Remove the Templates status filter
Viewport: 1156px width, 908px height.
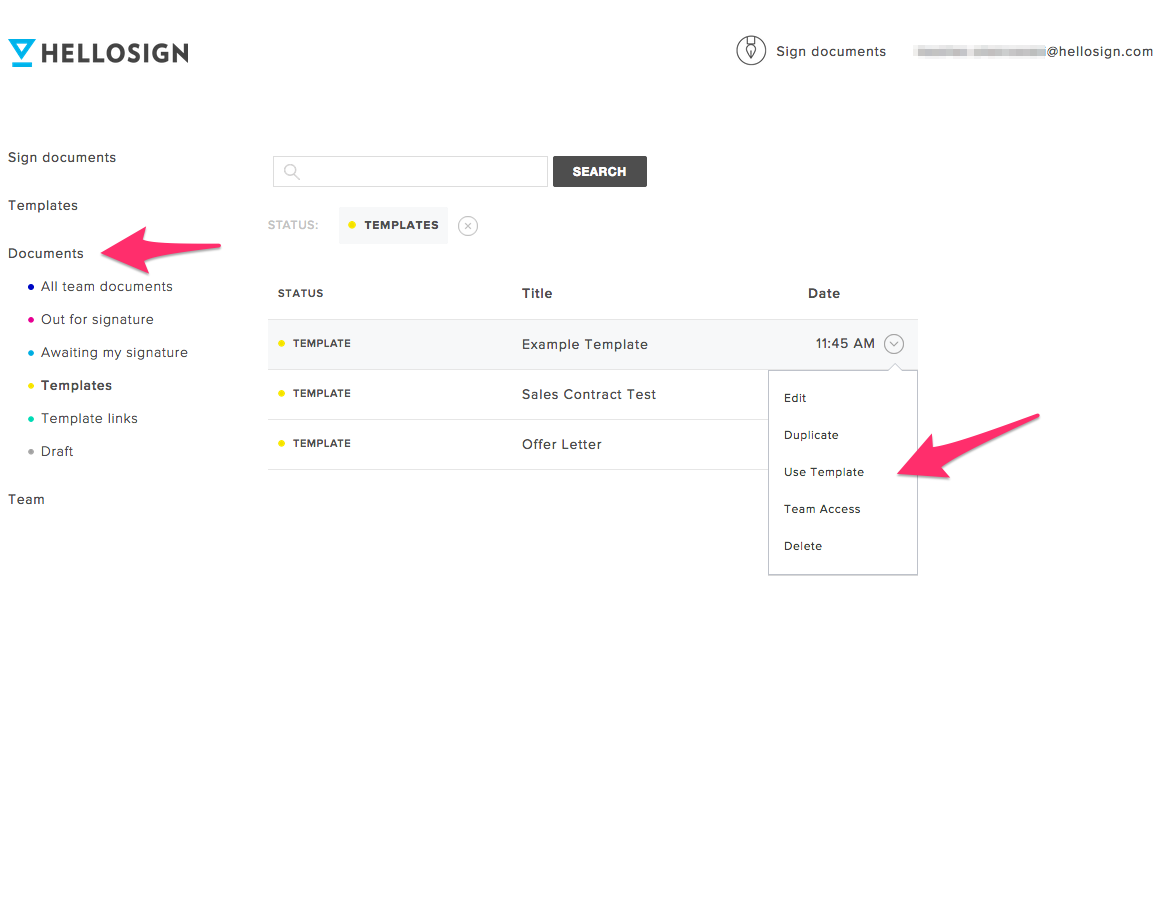coord(467,226)
